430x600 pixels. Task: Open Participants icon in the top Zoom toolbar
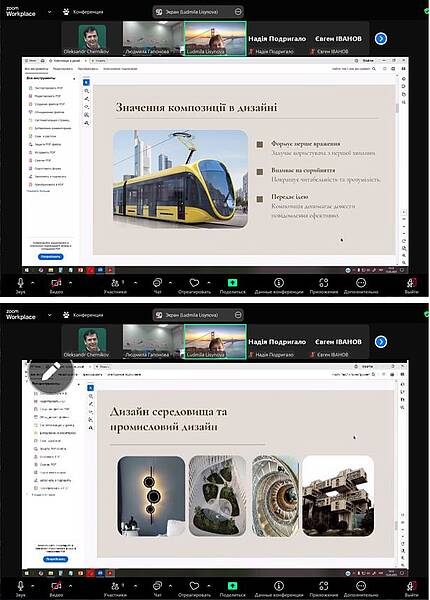pyautogui.click(x=115, y=283)
